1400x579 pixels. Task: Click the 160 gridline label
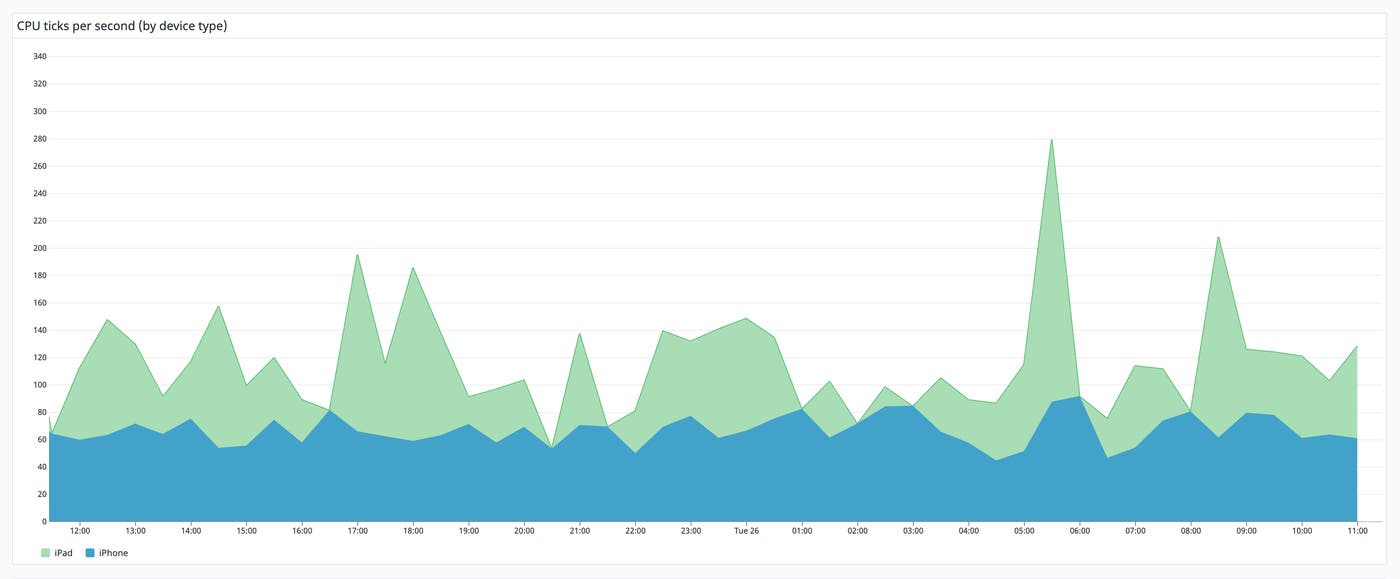(40, 302)
